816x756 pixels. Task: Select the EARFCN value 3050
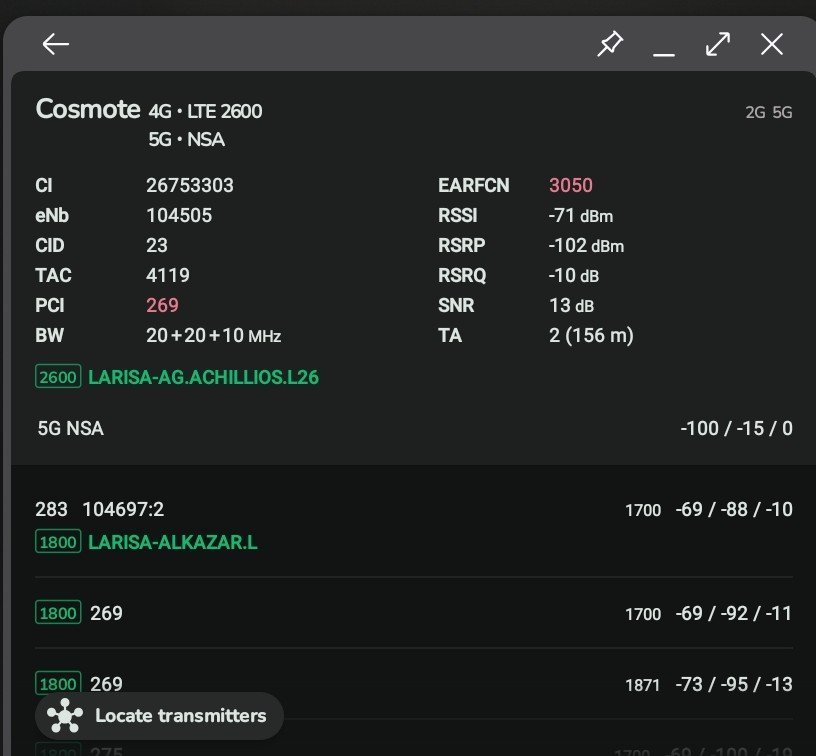[571, 185]
